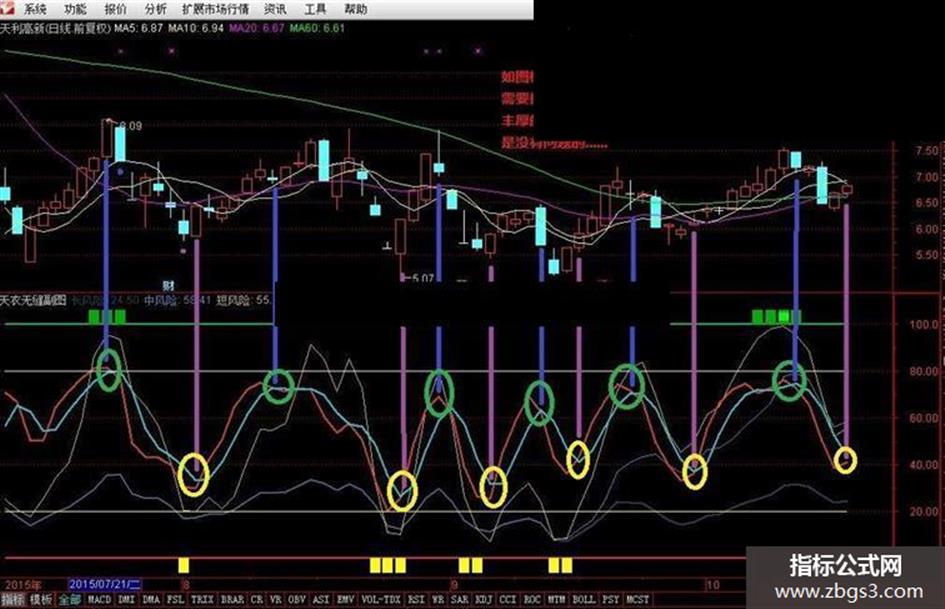
Task: Click the stock title 天利高新(日线 前复权)
Action: (55, 28)
